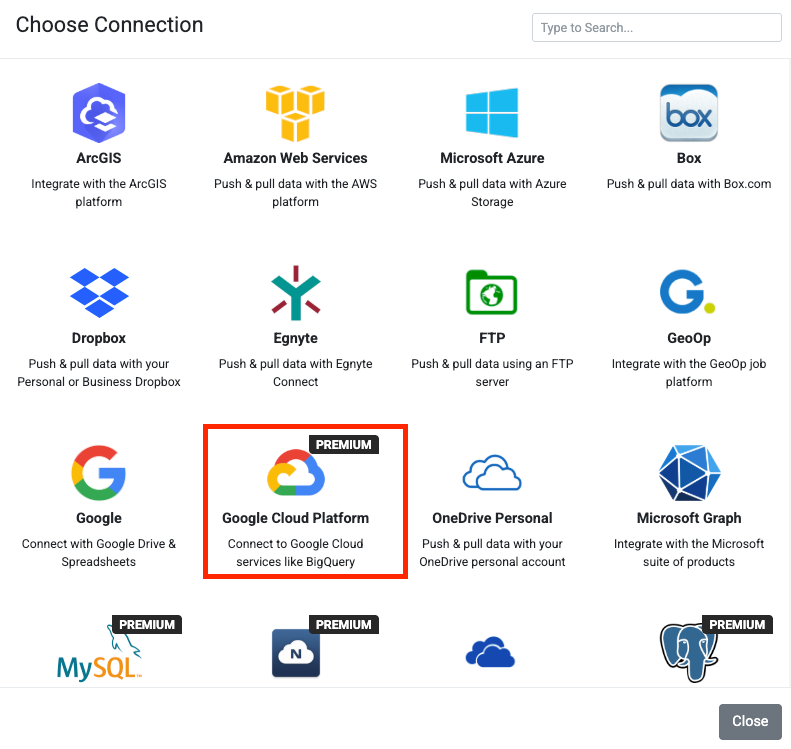
Task: Click the Egnyte title text
Action: pos(296,338)
